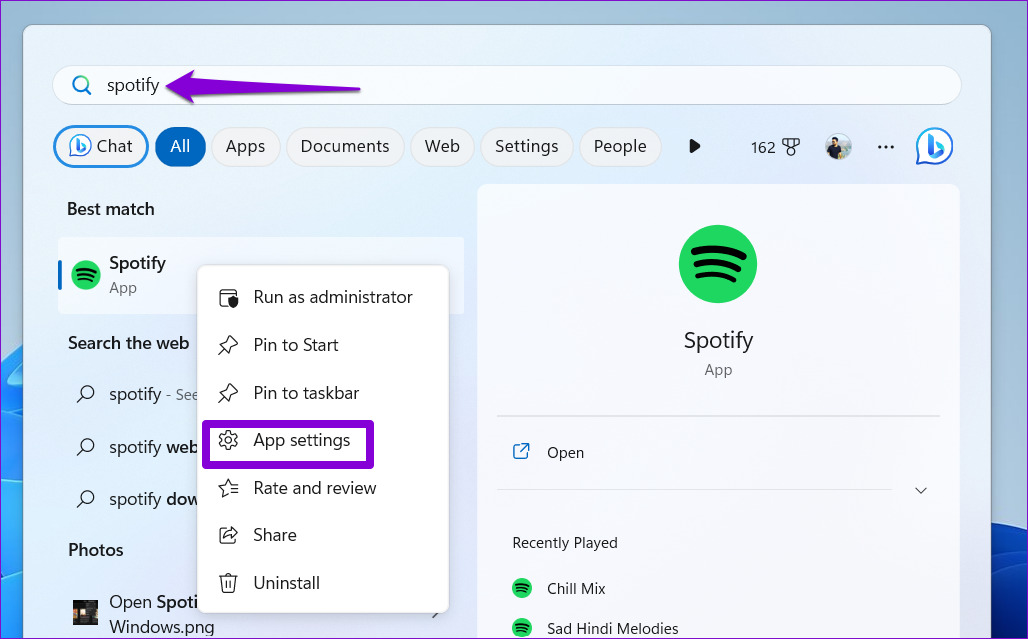Switch to the People filter tab
Image resolution: width=1028 pixels, height=639 pixels.
click(x=620, y=146)
